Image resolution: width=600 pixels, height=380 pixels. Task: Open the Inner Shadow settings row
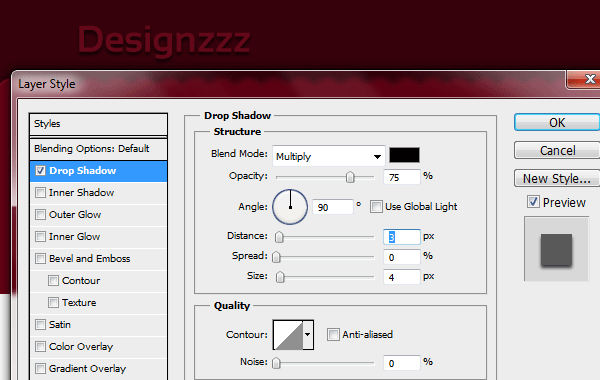click(x=98, y=192)
